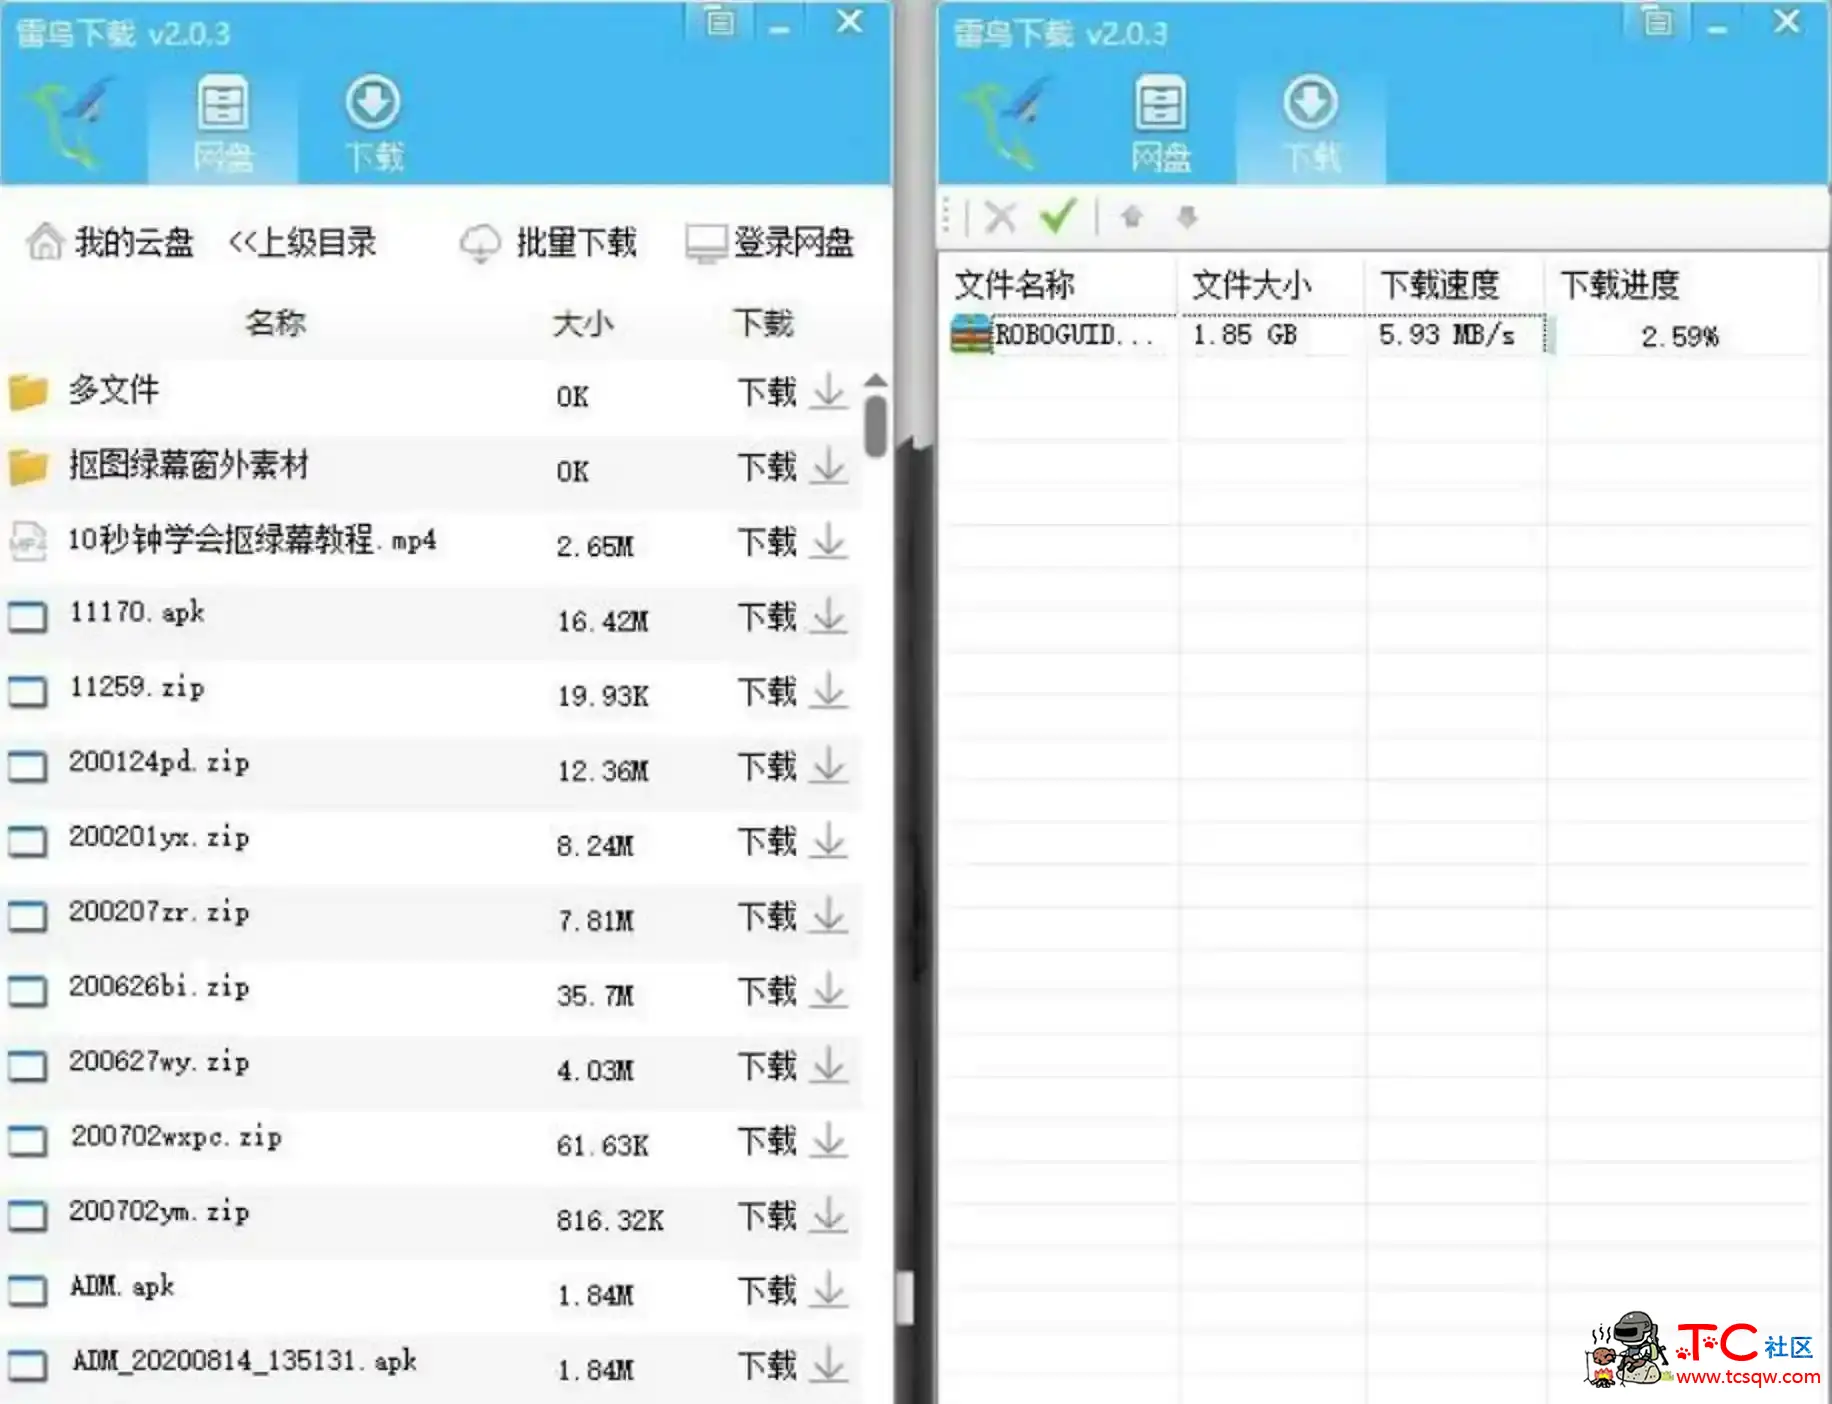
Task: Click the 名称 column header
Action: [275, 323]
